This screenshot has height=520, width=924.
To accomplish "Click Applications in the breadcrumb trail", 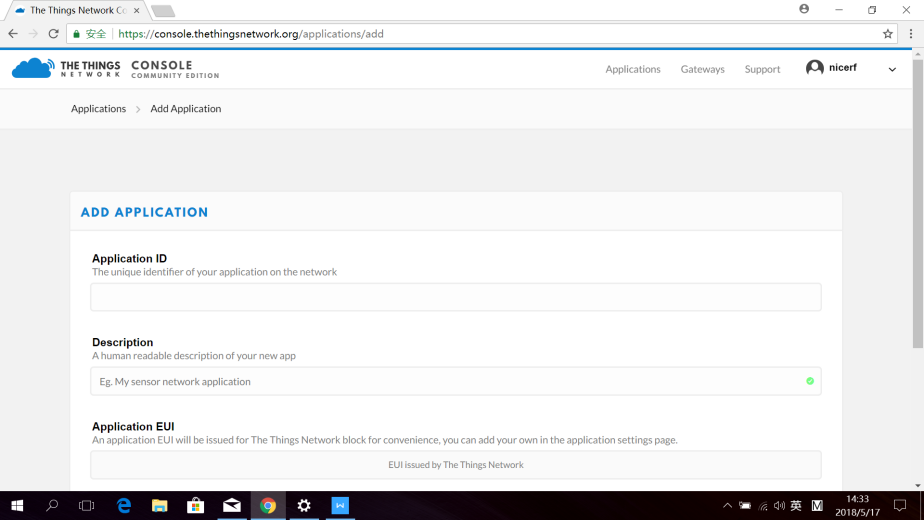I will 98,109.
